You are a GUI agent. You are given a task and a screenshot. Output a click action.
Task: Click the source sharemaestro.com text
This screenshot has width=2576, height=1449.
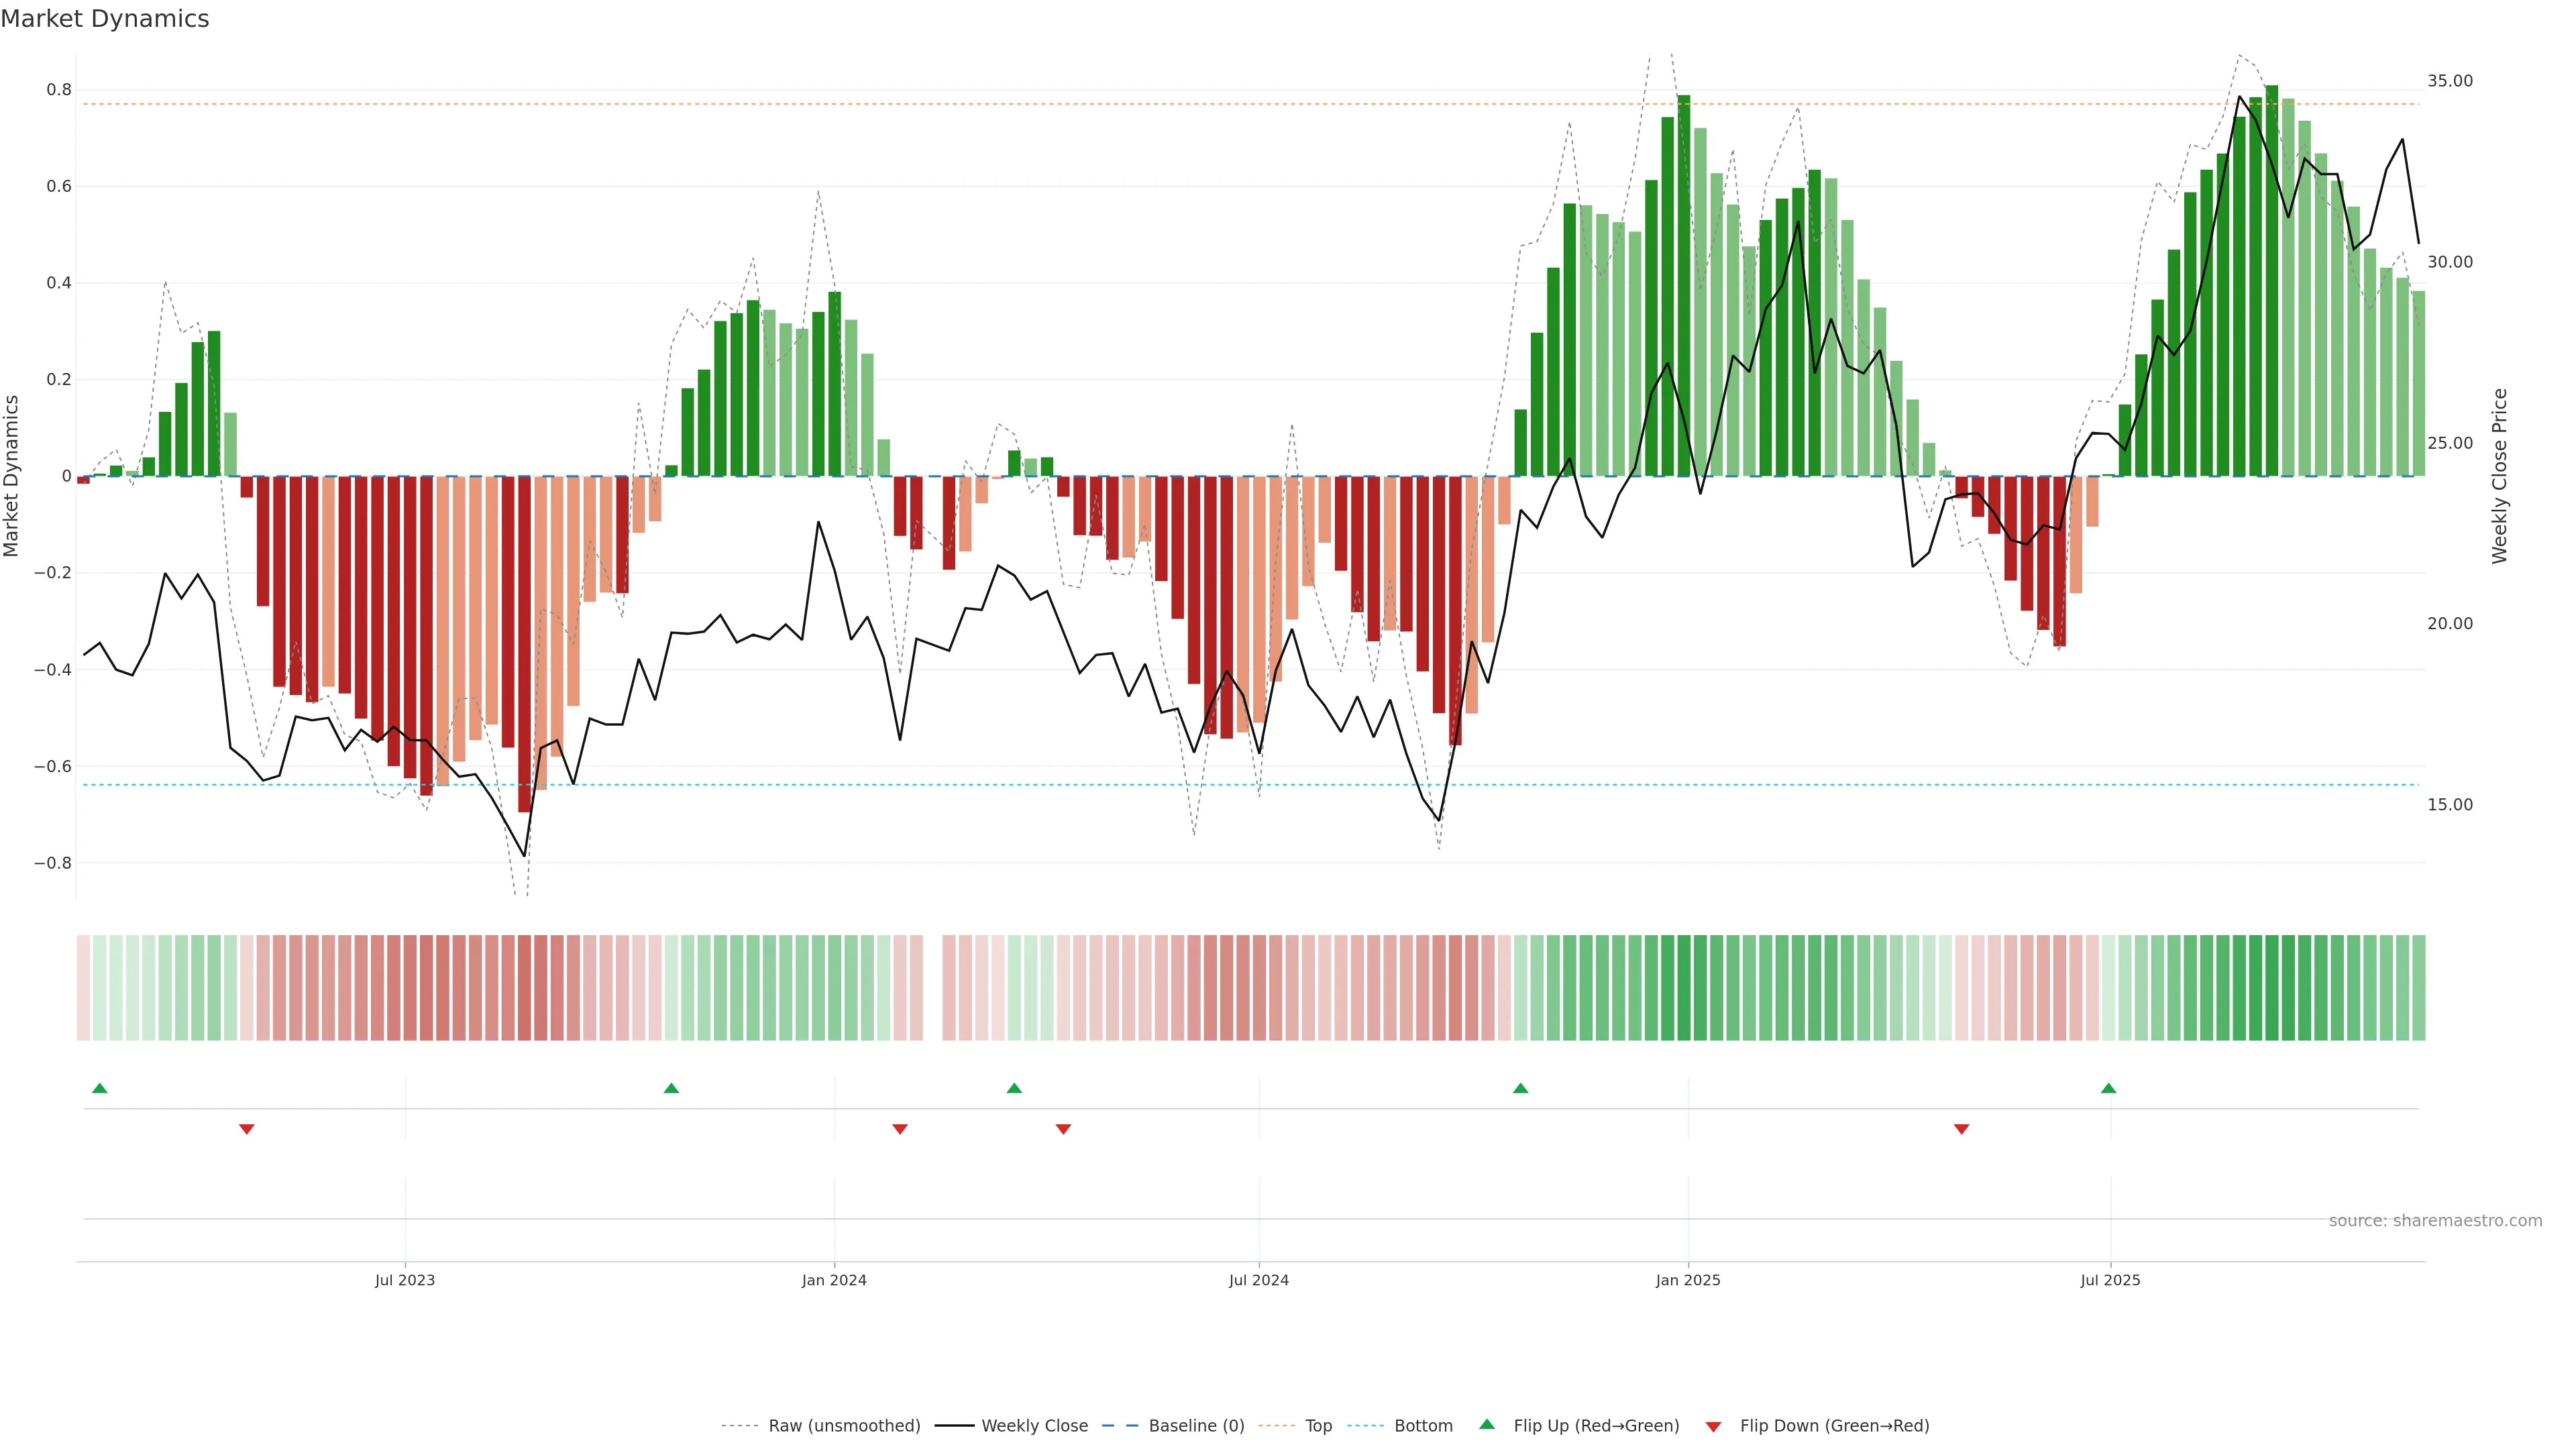(2435, 1221)
